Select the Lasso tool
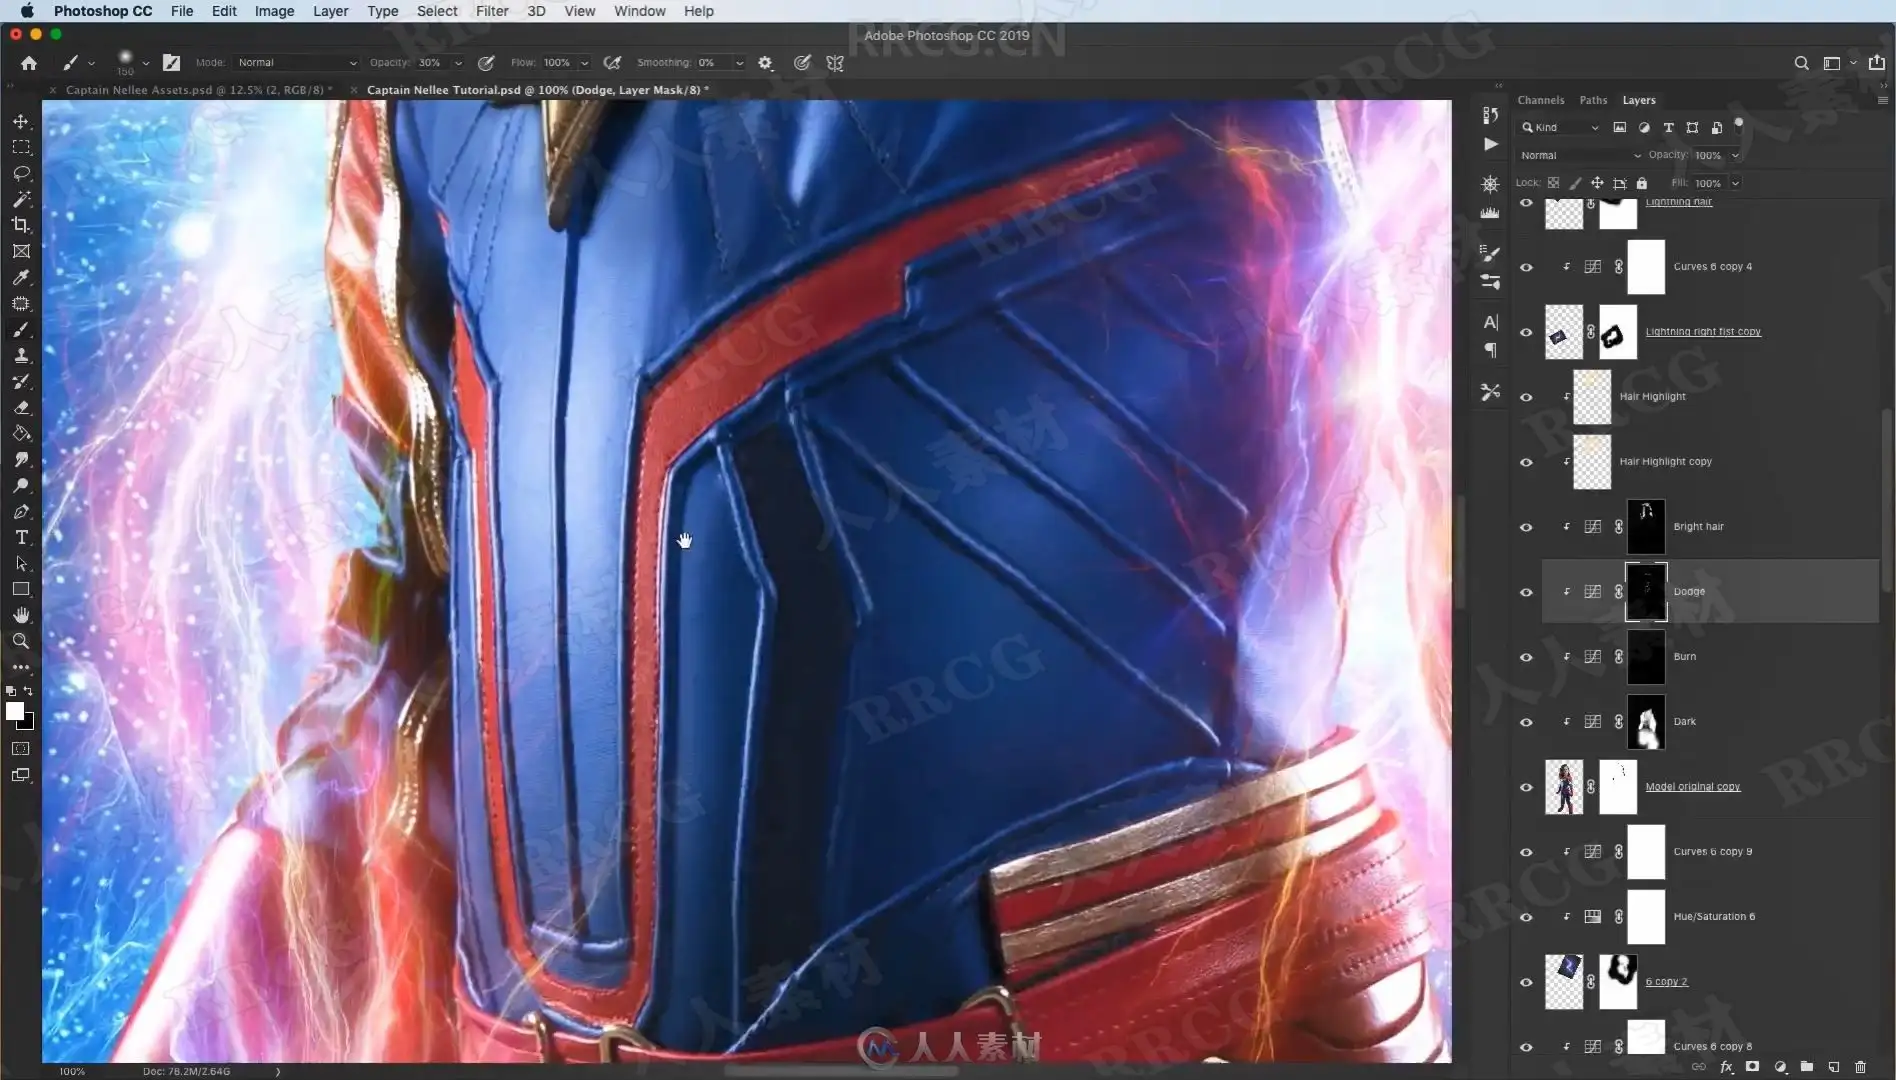 point(21,173)
